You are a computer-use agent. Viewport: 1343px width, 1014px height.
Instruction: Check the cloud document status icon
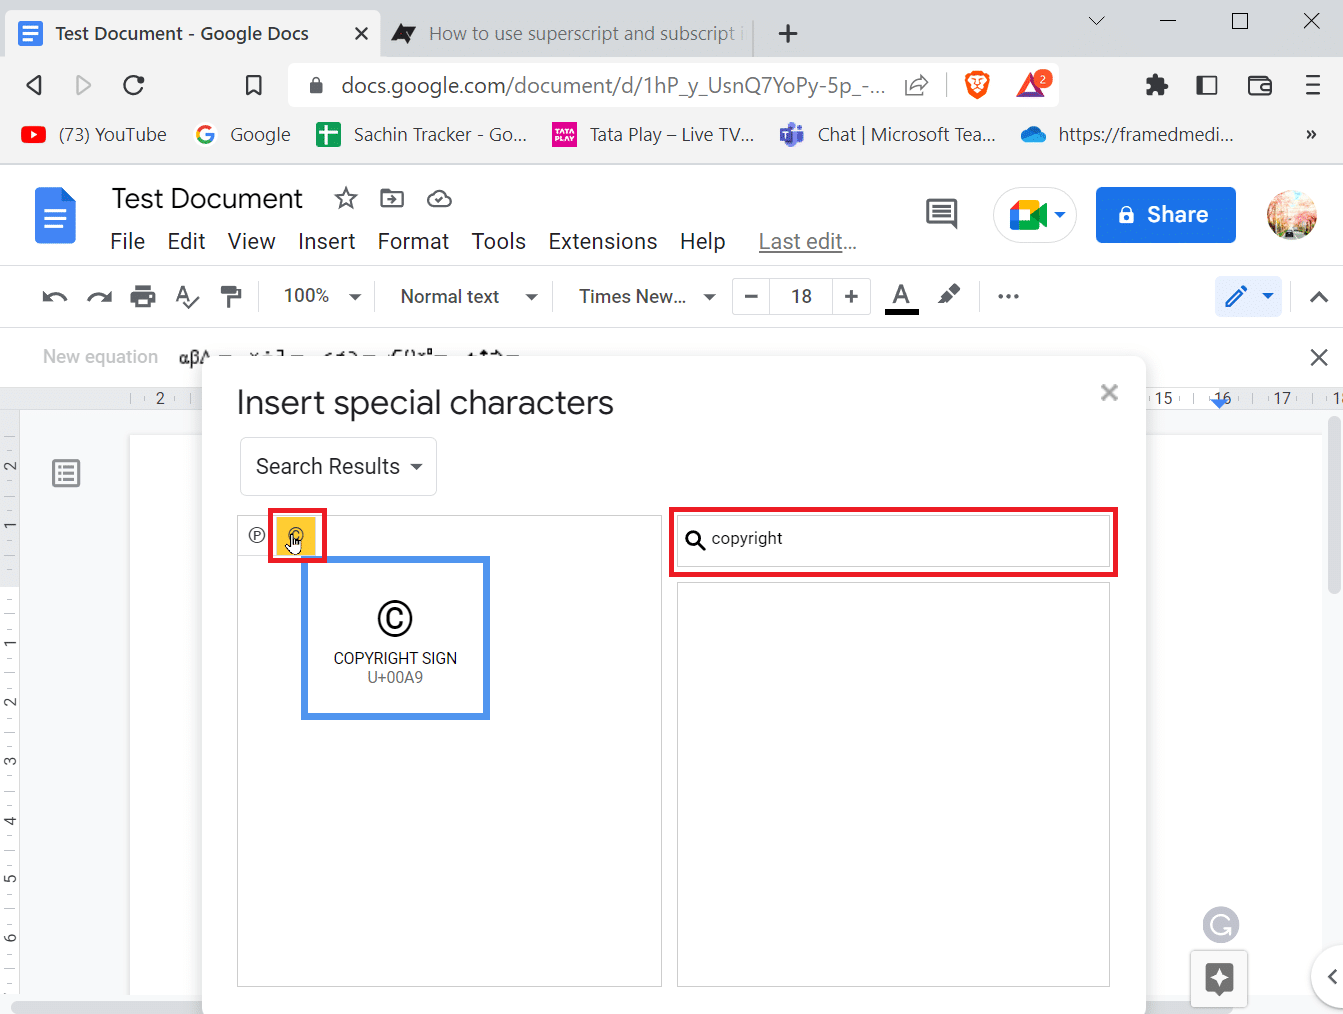(439, 199)
